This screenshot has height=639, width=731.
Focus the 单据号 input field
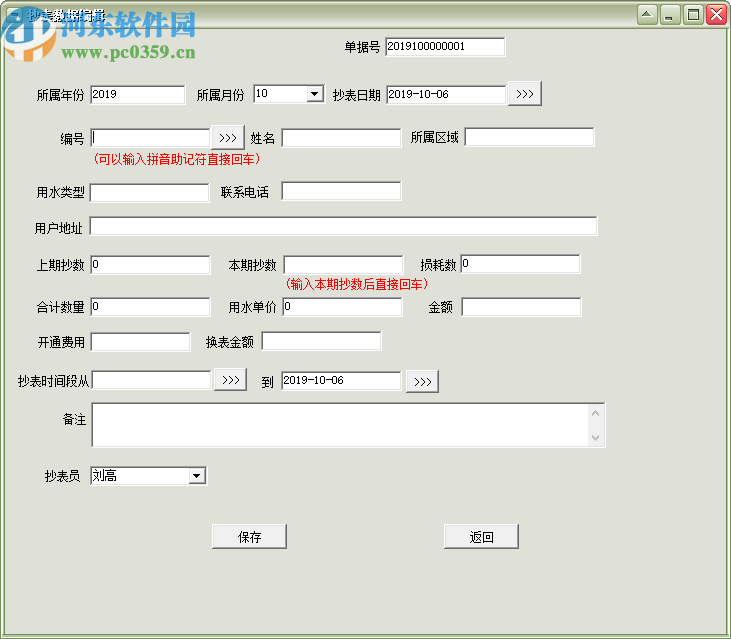click(445, 47)
